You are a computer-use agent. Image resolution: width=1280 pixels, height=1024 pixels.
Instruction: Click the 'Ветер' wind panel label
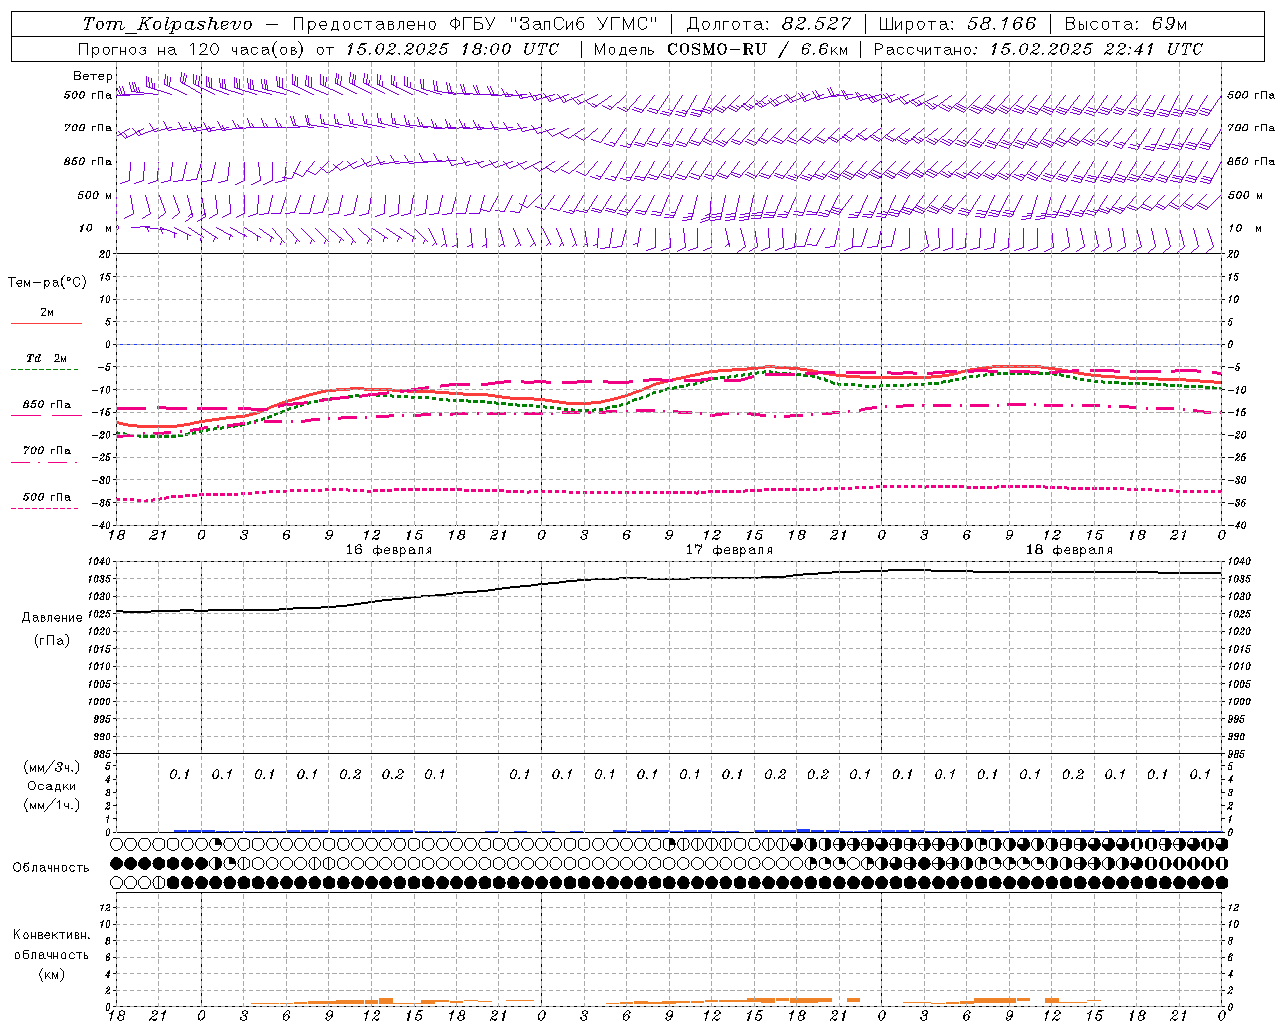(92, 76)
